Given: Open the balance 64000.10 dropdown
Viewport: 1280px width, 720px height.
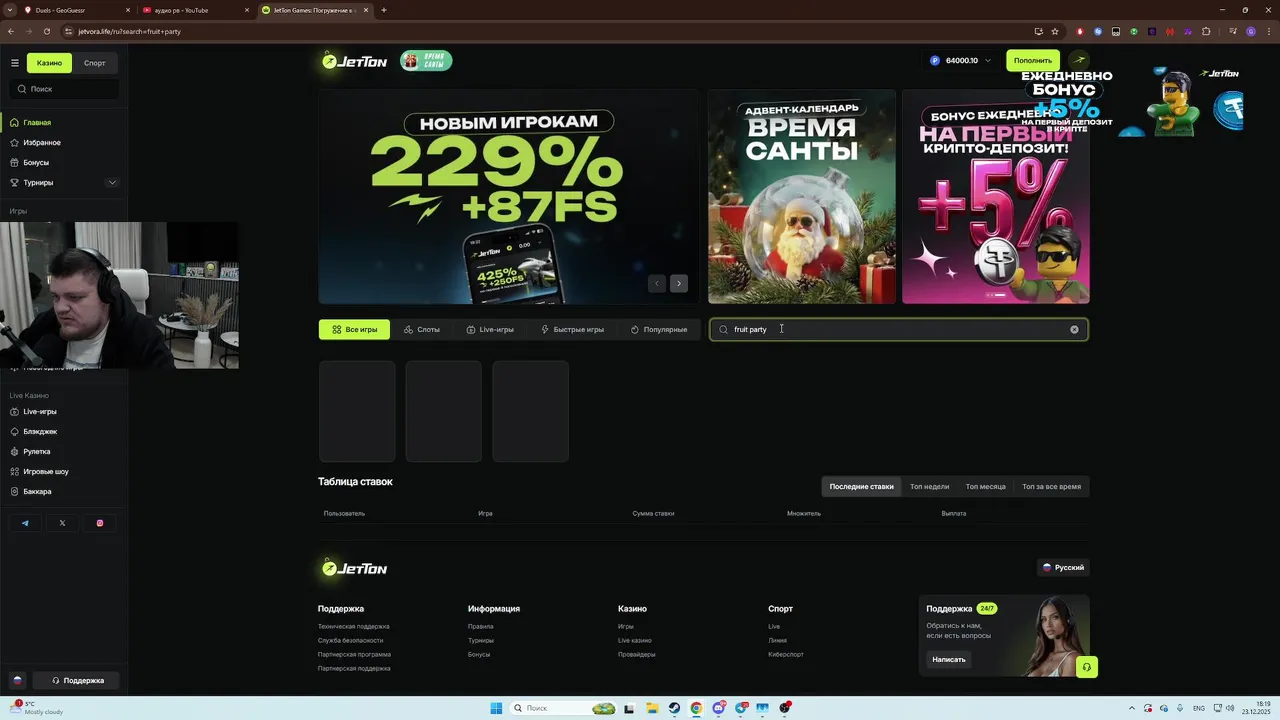Looking at the screenshot, I should 961,61.
